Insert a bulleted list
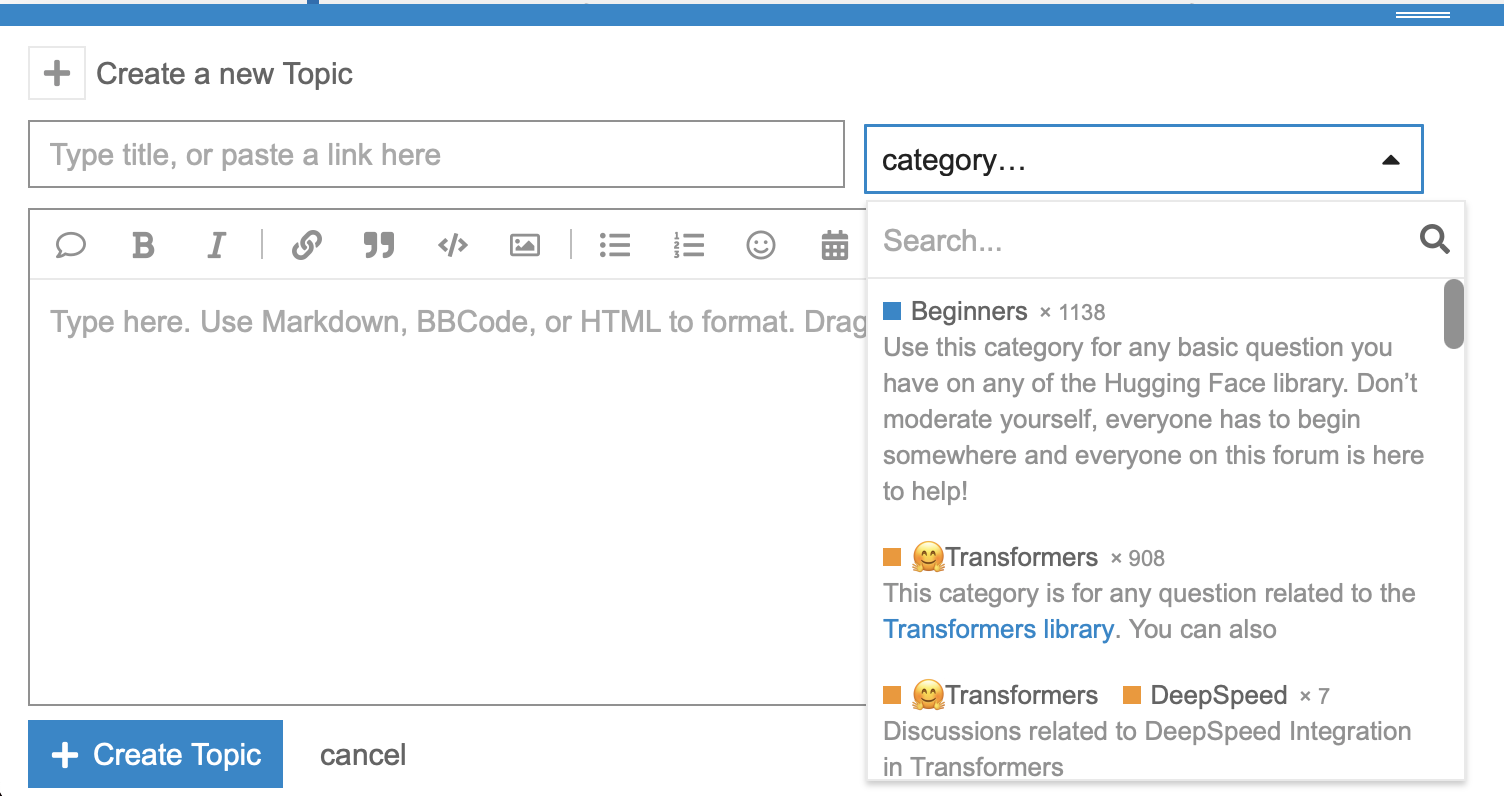Screen dimensions: 1504x796 point(614,245)
